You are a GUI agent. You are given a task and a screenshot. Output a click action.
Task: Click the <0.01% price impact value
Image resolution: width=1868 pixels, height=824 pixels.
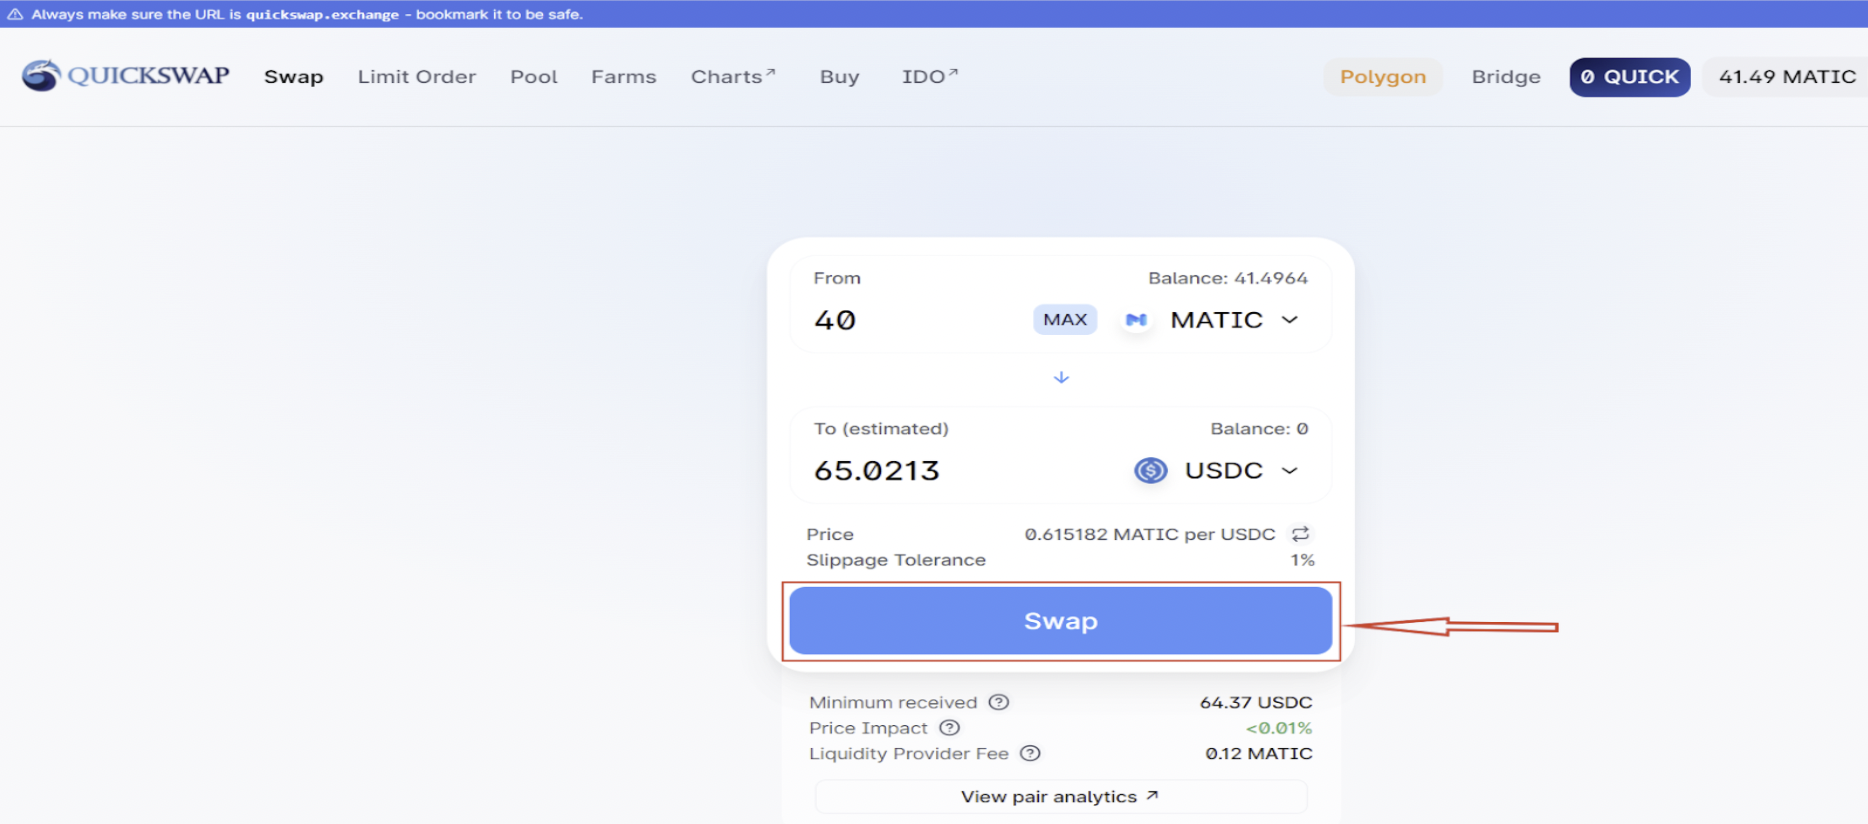tap(1279, 728)
